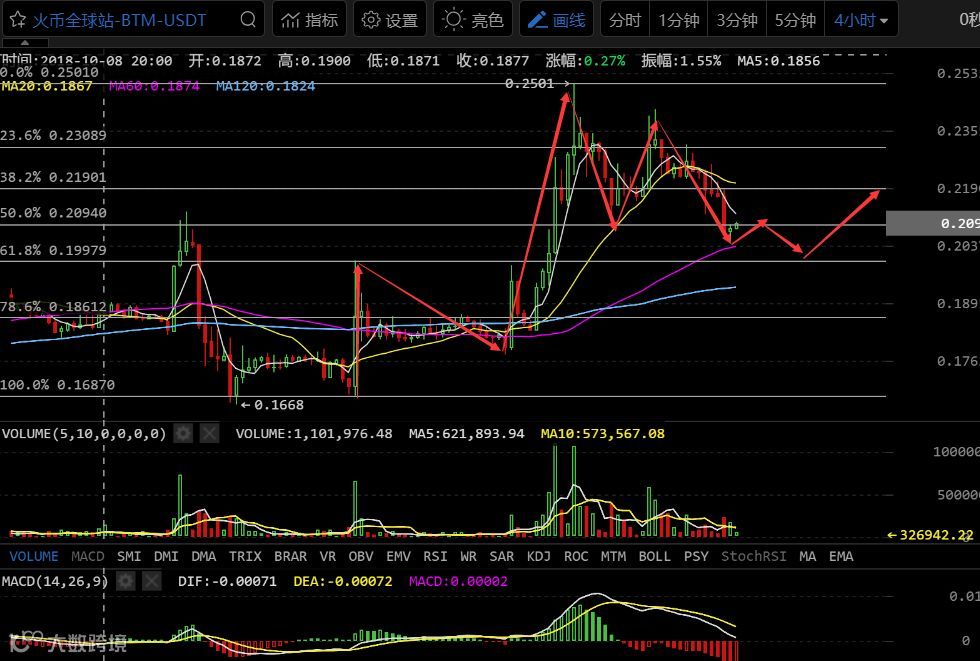Viewport: 980px width, 661px height.
Task: Select the 3分钟 interval
Action: pos(737,20)
